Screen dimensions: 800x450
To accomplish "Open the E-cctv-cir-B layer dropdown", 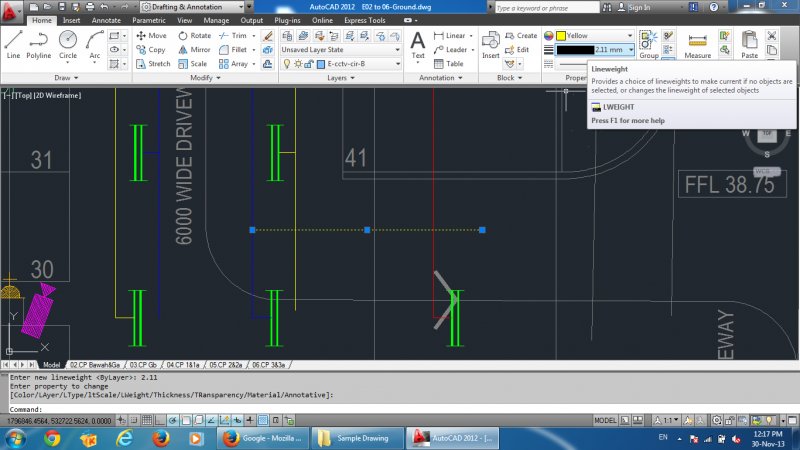I will coord(341,64).
